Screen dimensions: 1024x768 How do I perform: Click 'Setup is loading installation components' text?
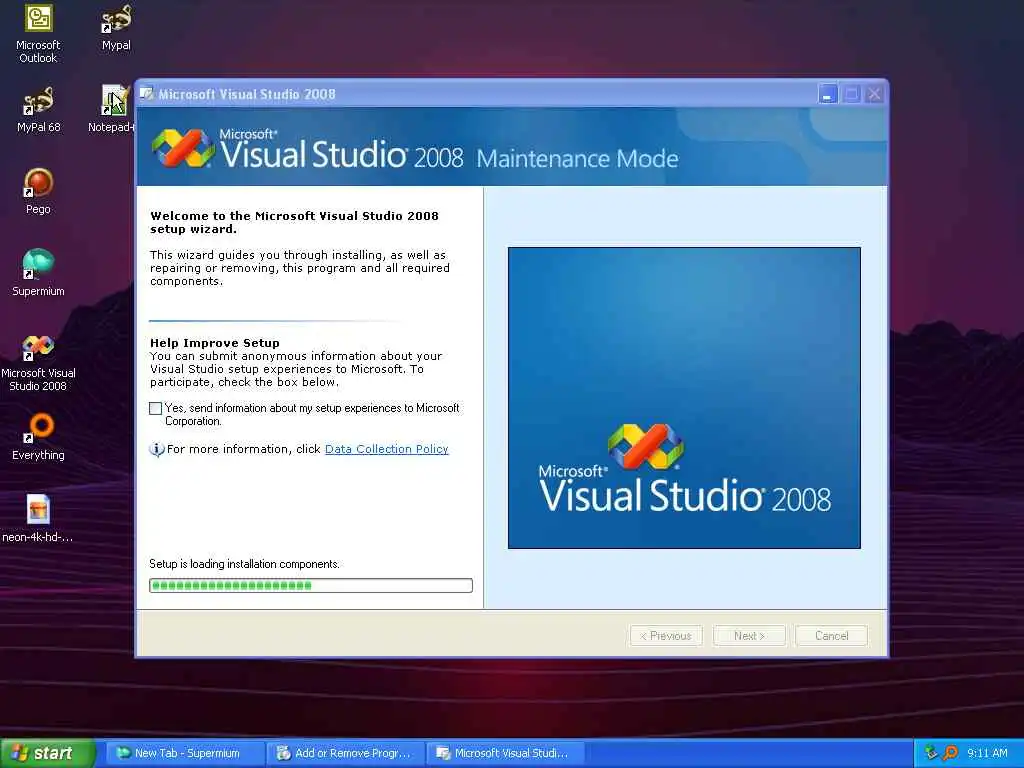(244, 564)
